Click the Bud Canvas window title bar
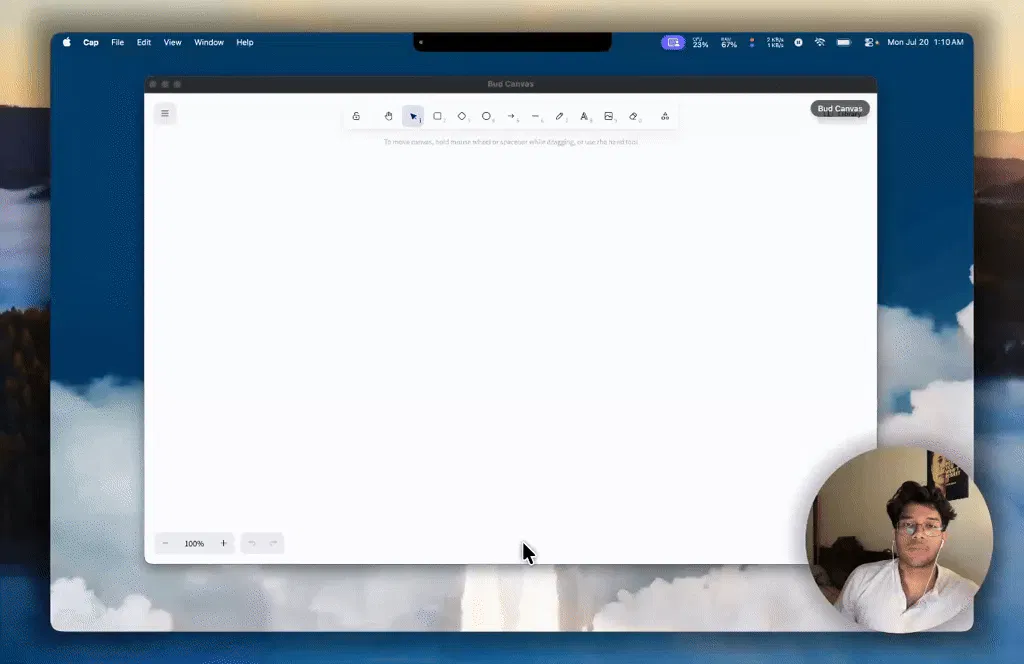 click(x=511, y=84)
